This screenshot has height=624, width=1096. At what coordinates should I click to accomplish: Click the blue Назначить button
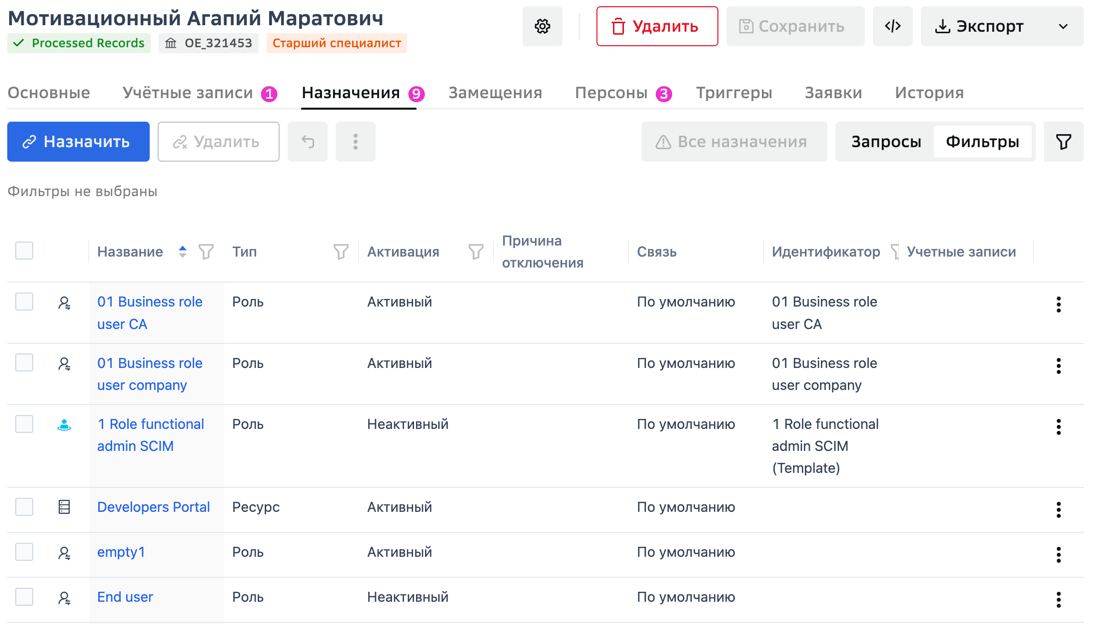pyautogui.click(x=78, y=142)
